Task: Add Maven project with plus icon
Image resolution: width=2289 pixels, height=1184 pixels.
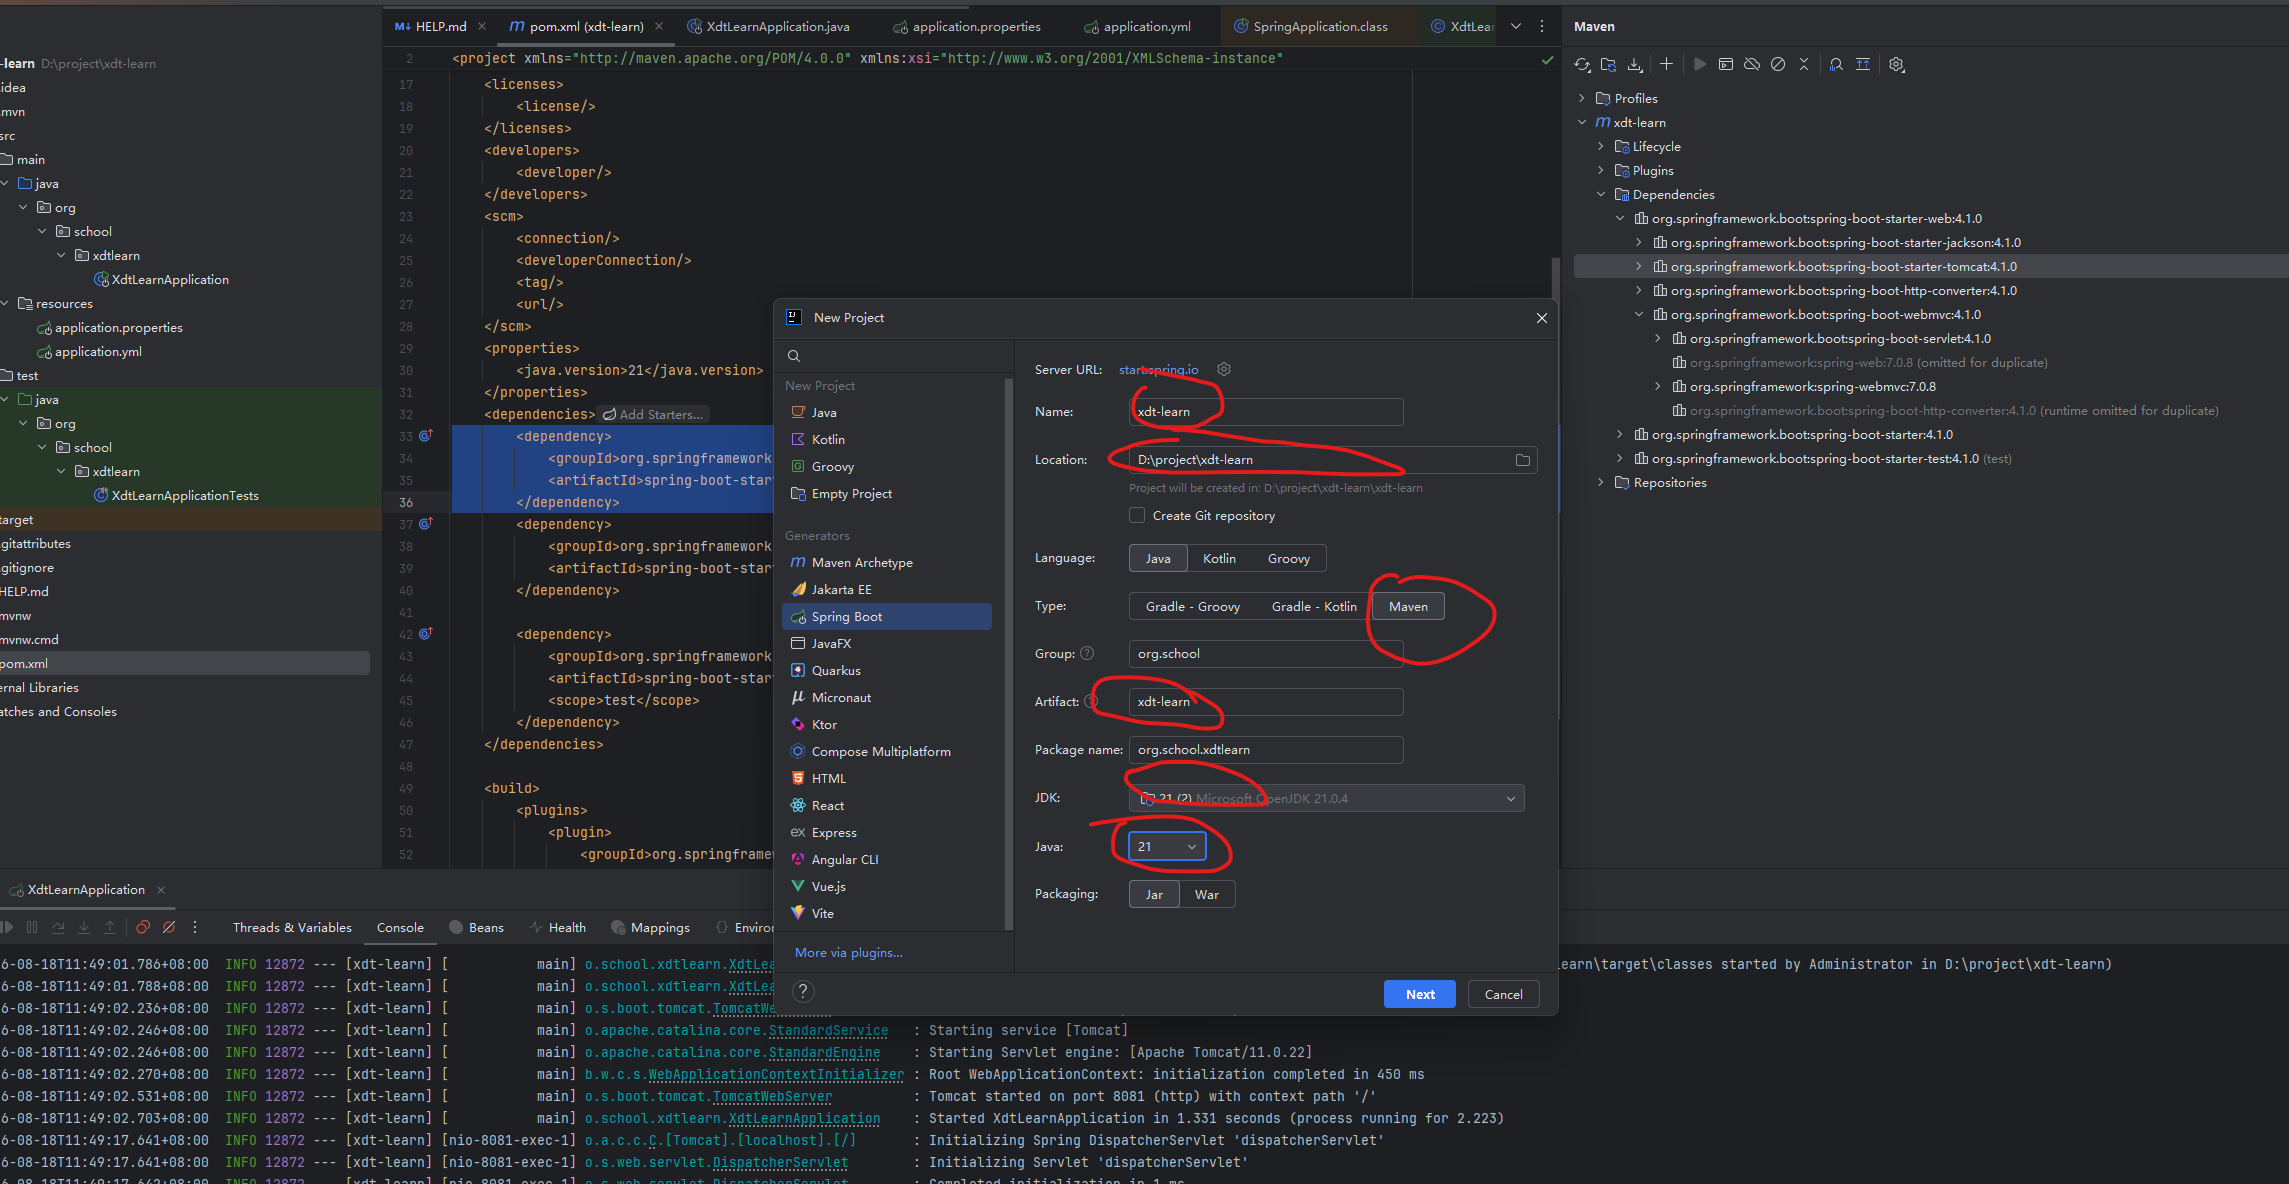Action: 1666,64
